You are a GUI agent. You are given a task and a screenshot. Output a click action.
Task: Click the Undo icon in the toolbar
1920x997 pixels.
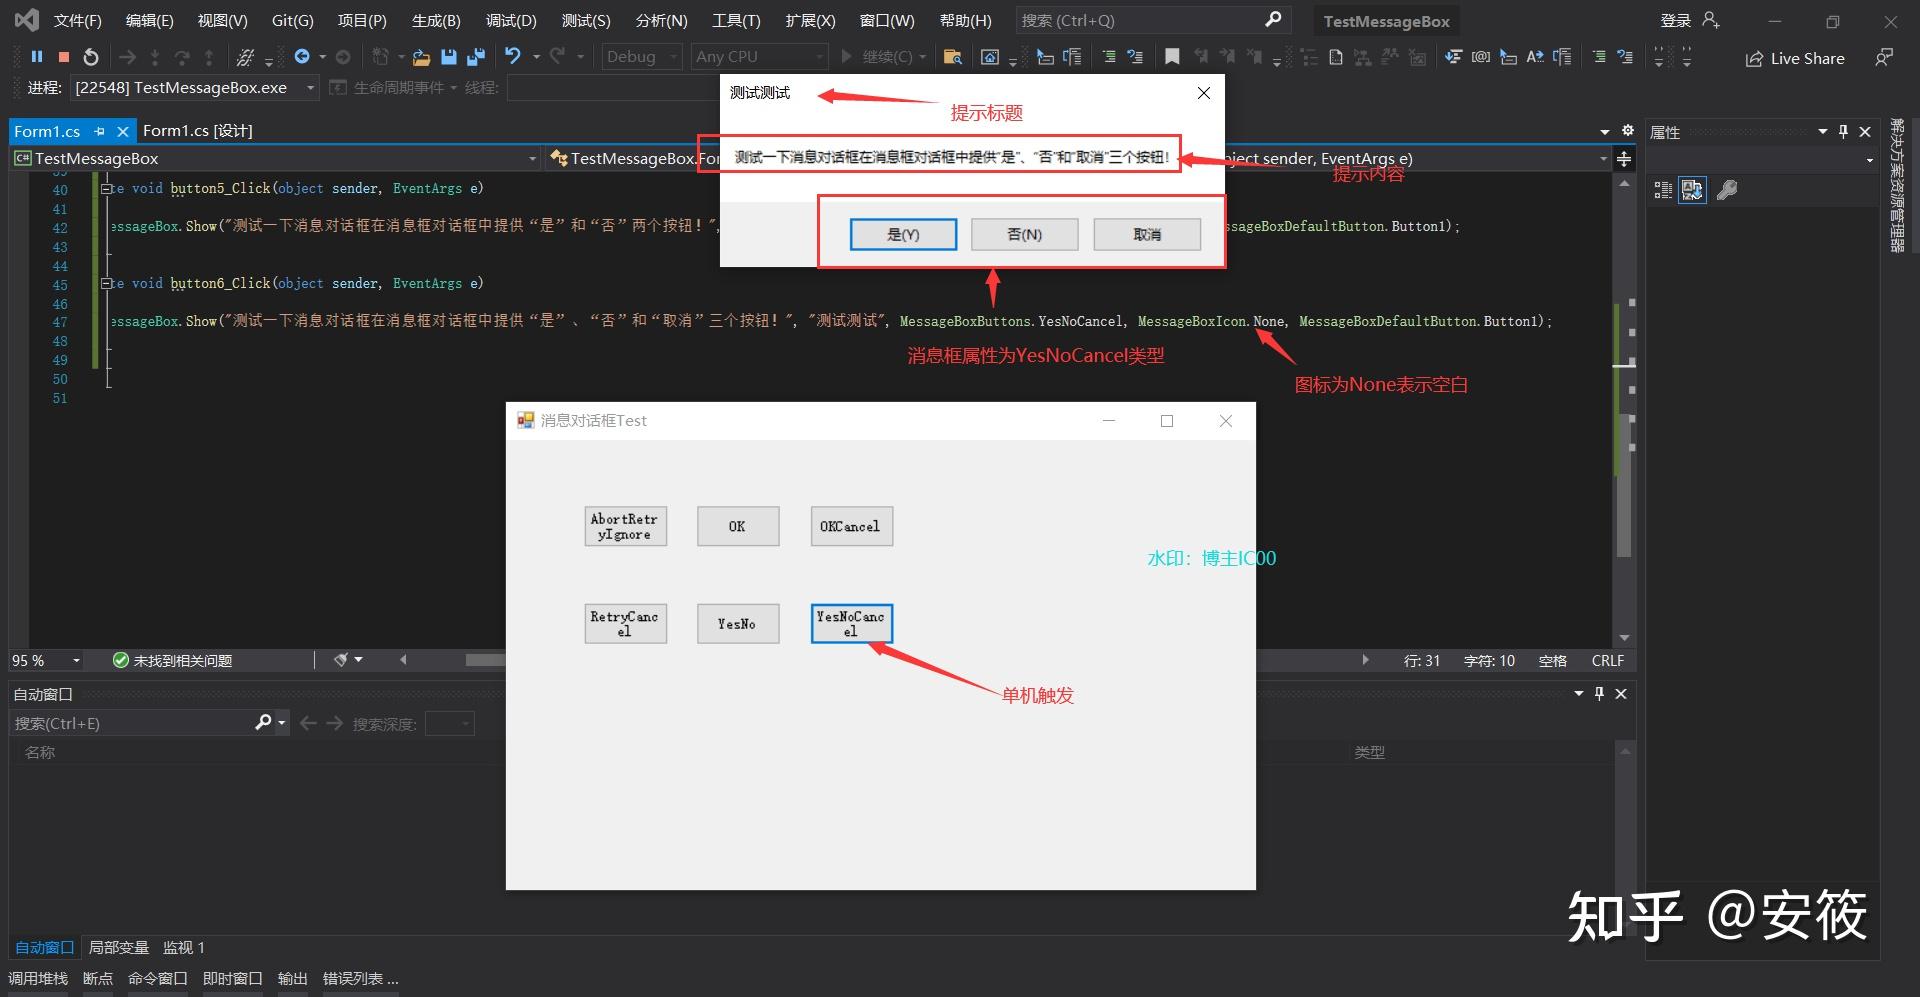coord(513,56)
